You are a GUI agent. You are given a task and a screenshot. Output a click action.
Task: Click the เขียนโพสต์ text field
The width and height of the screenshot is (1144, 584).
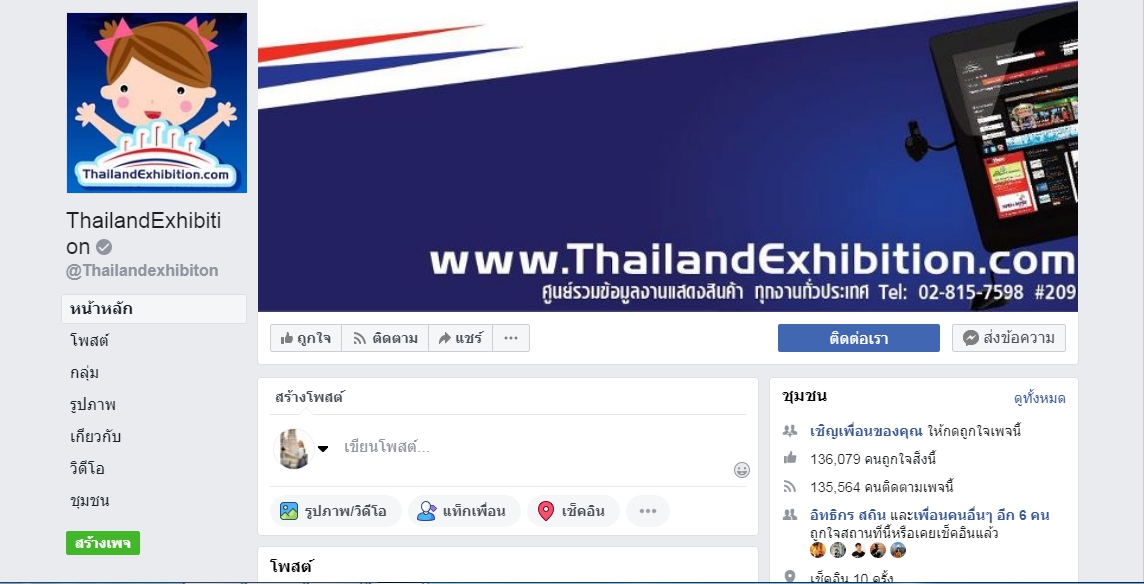[536, 447]
